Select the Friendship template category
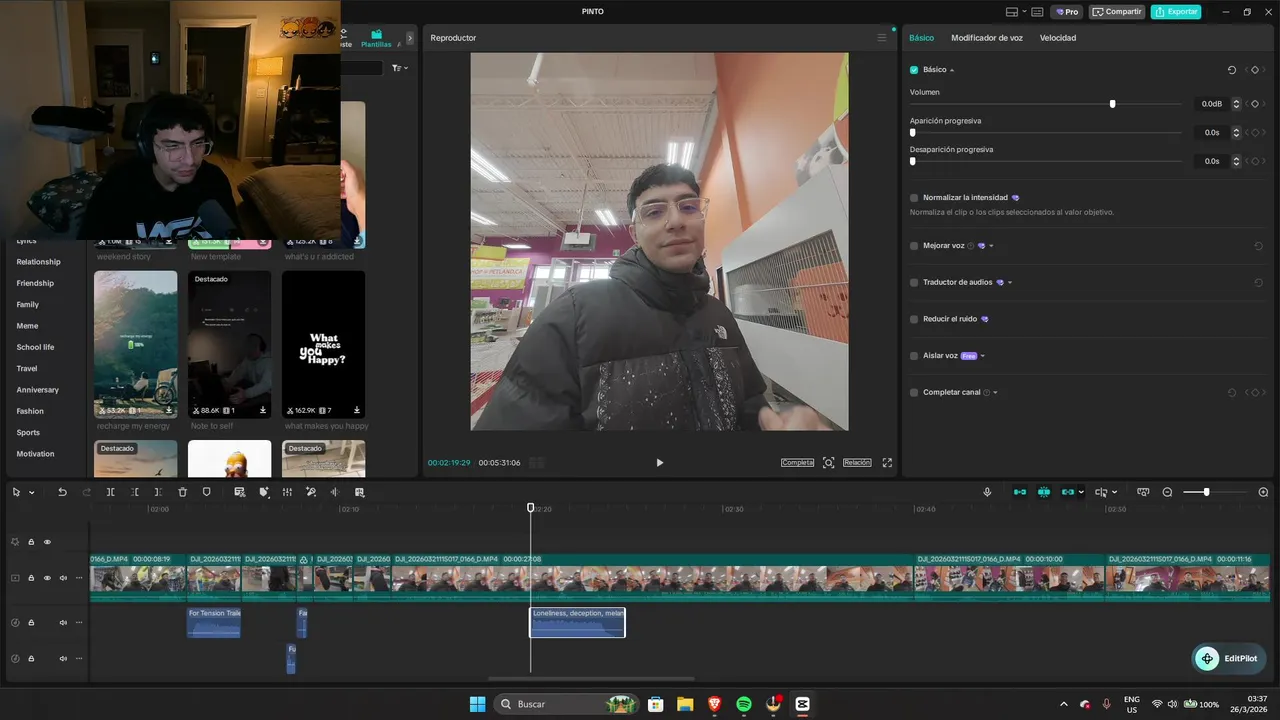Screen dimensions: 1280x720 pyautogui.click(x=35, y=283)
